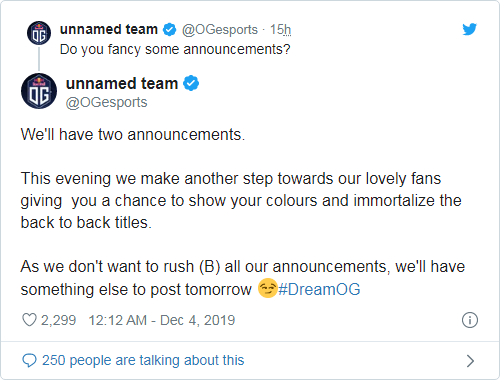Open the small OG avatar in parent tweet
The width and height of the screenshot is (500, 380).
[x=39, y=33]
